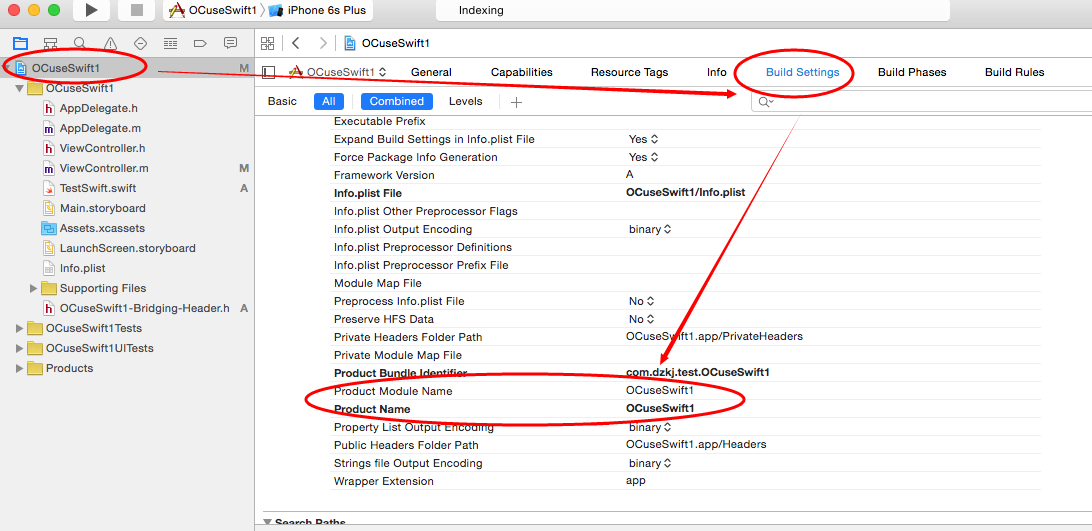Click the related items grid icon
The height and width of the screenshot is (531, 1092).
tap(267, 43)
